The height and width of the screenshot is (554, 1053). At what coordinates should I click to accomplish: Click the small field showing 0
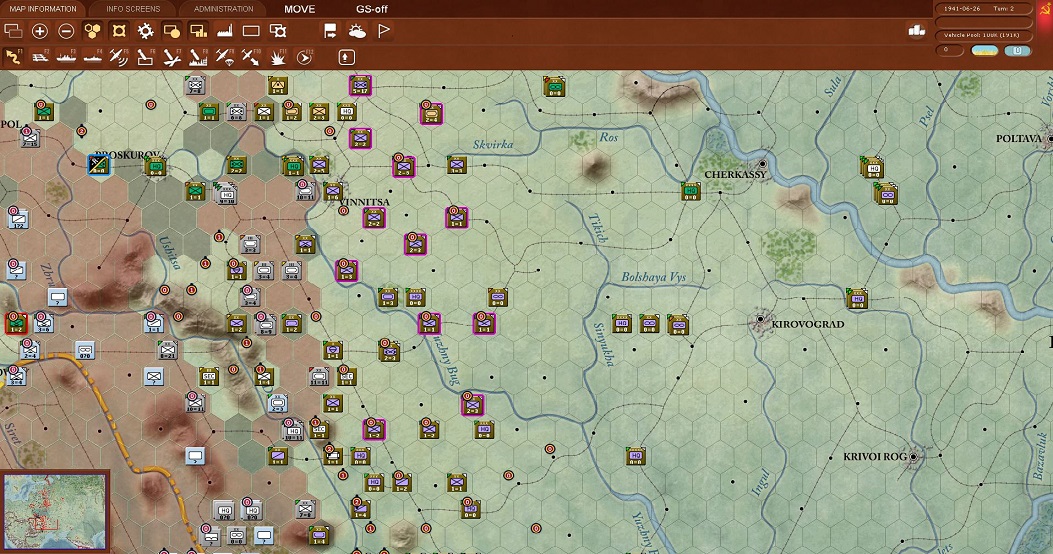point(949,50)
